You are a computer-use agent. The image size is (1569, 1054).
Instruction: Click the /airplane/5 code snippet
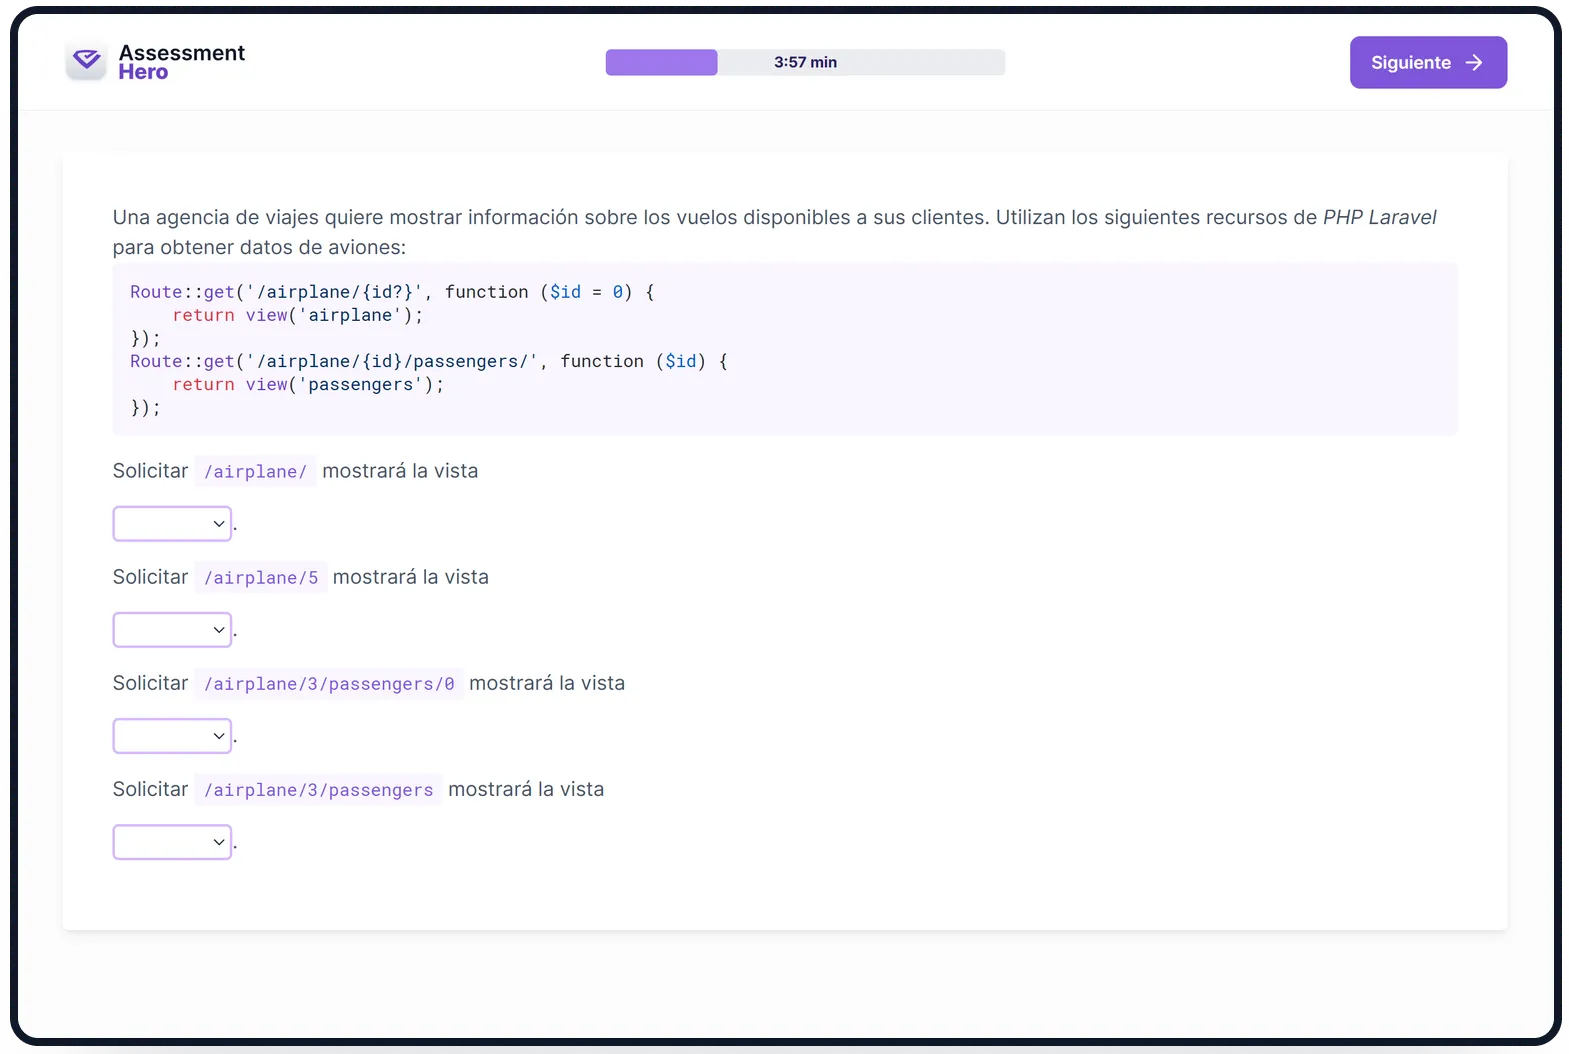coord(261,577)
